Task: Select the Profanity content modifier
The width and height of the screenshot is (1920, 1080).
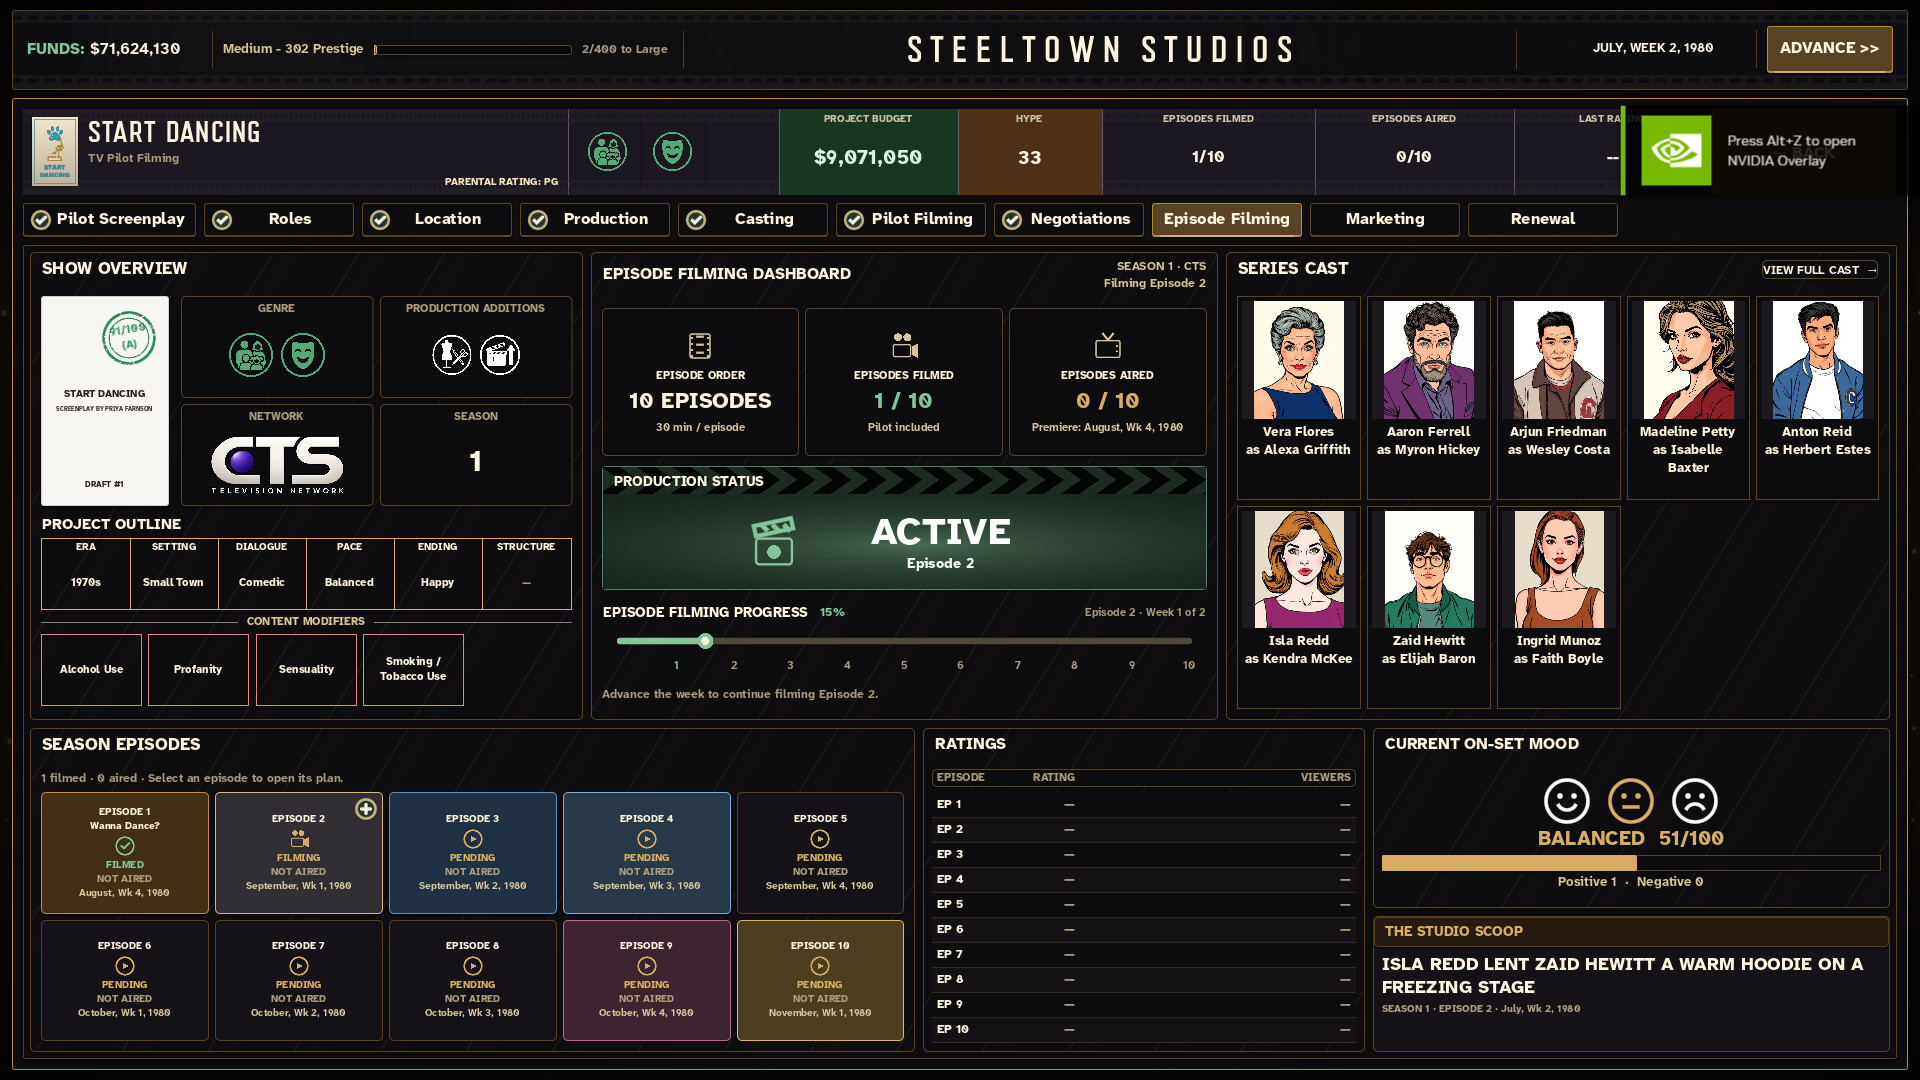Action: coord(198,669)
